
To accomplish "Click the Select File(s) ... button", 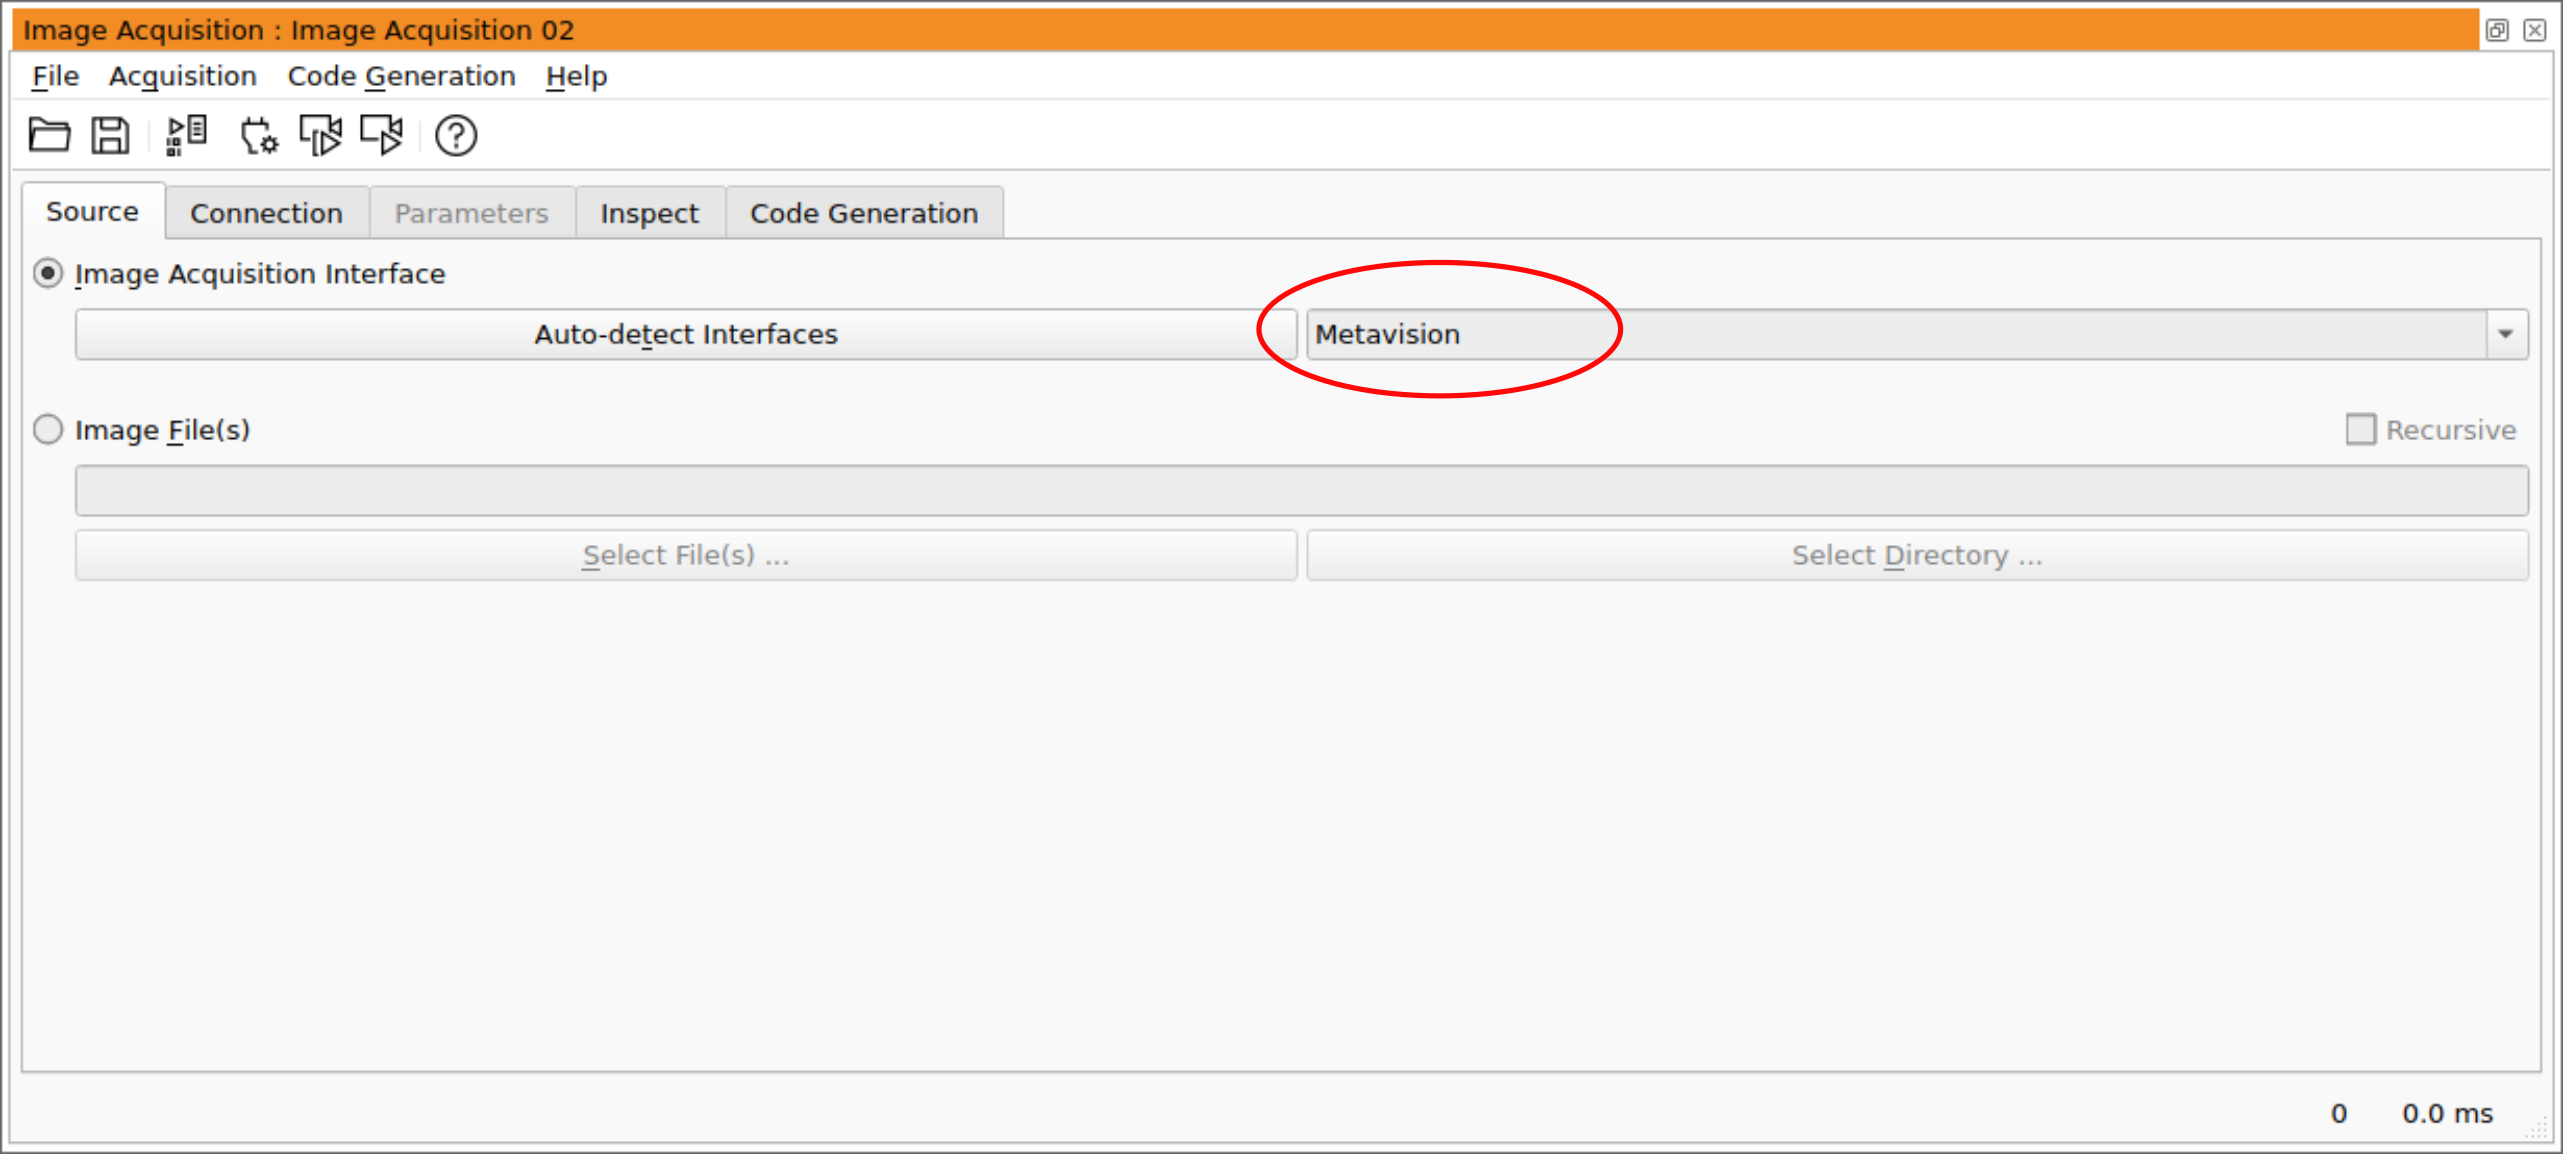I will (x=686, y=555).
